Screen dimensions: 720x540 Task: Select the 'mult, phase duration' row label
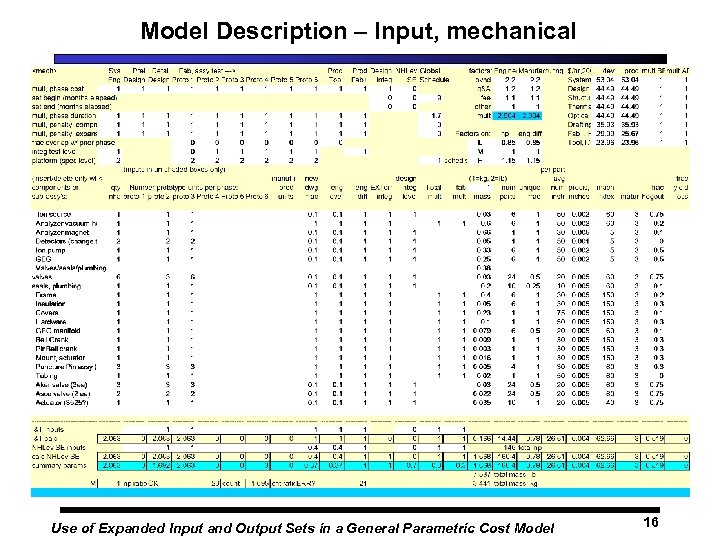click(x=64, y=116)
